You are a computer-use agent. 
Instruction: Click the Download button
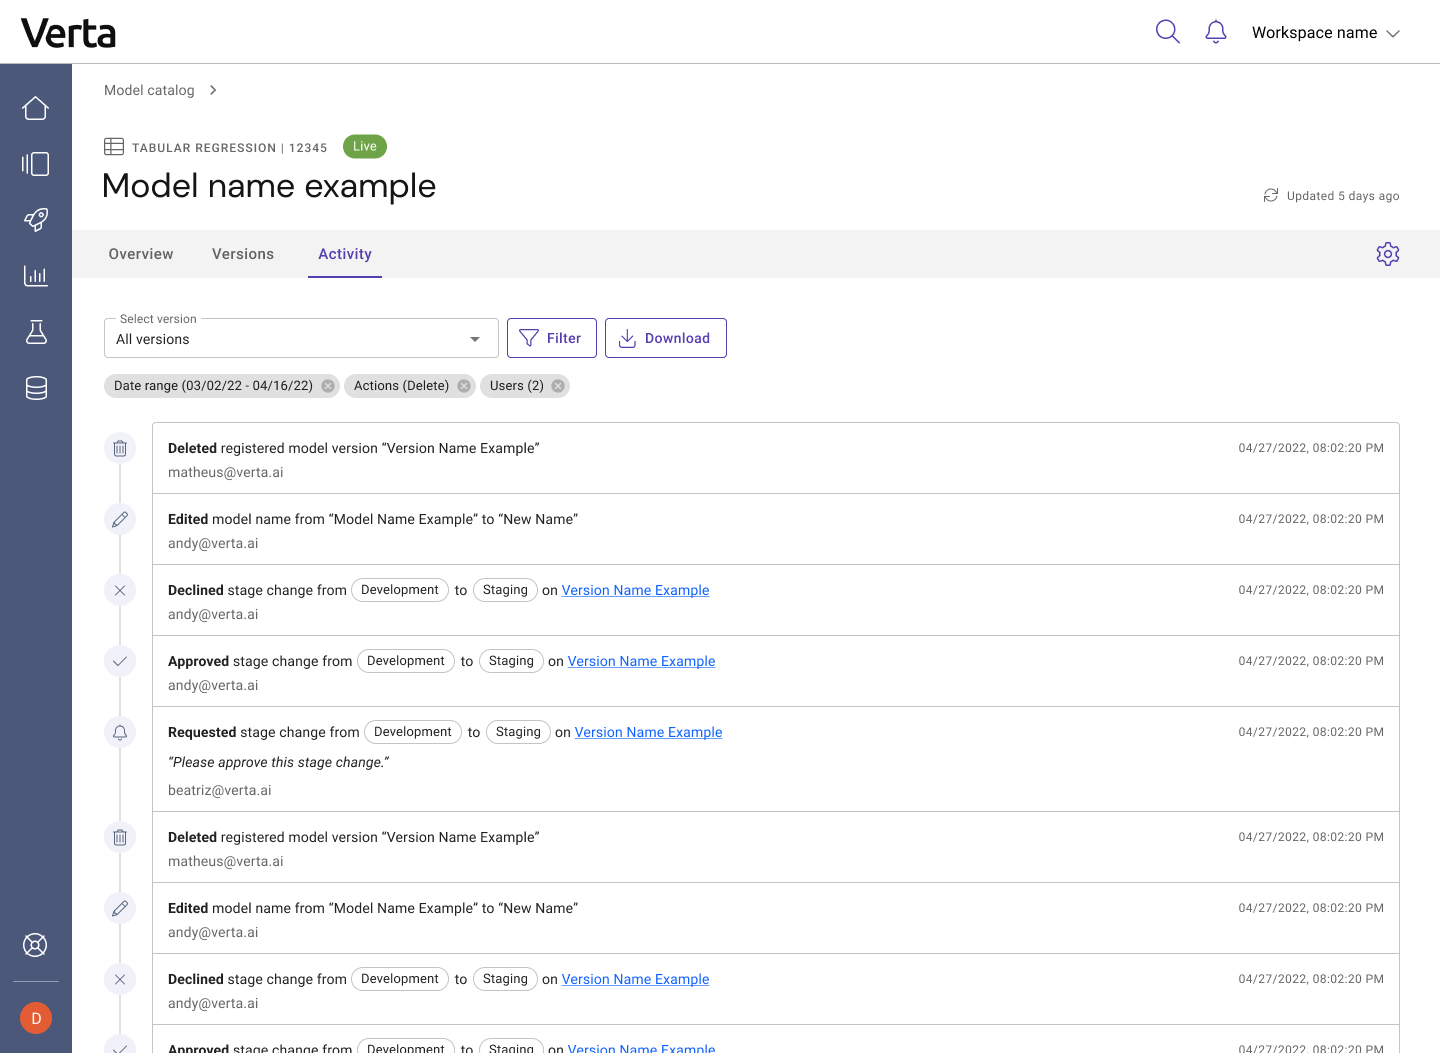(x=666, y=338)
